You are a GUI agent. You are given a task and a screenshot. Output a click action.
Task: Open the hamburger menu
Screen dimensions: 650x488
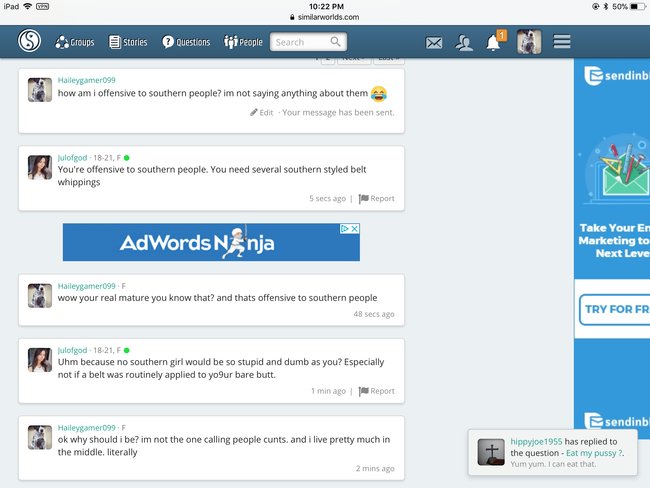point(562,41)
